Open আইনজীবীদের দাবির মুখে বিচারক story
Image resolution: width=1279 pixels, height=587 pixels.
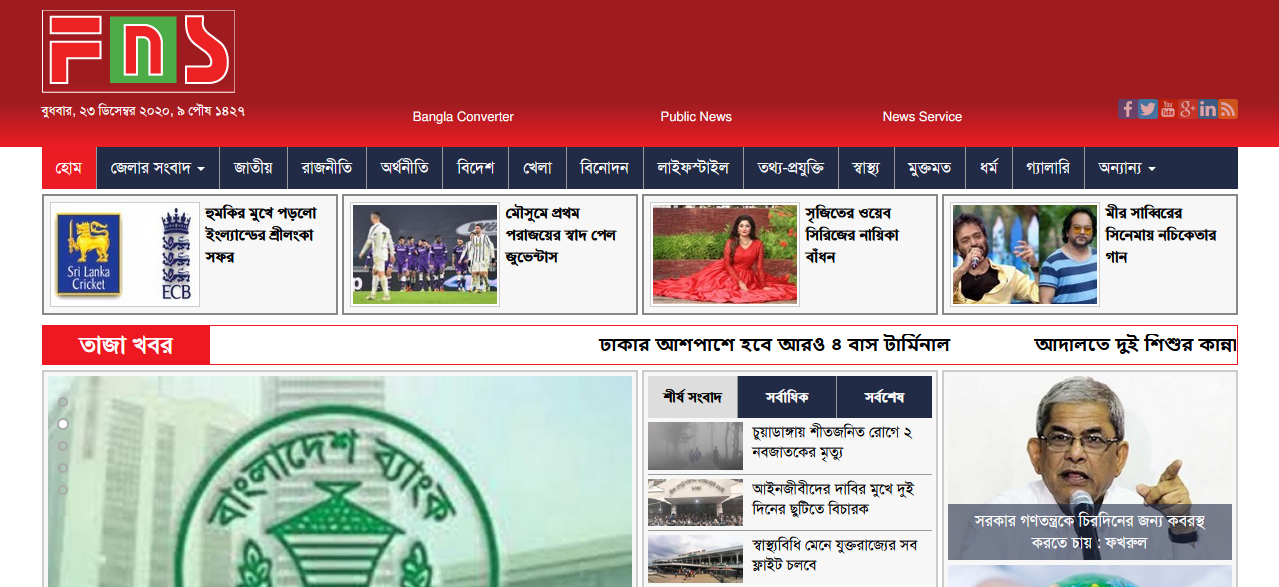pyautogui.click(x=833, y=498)
